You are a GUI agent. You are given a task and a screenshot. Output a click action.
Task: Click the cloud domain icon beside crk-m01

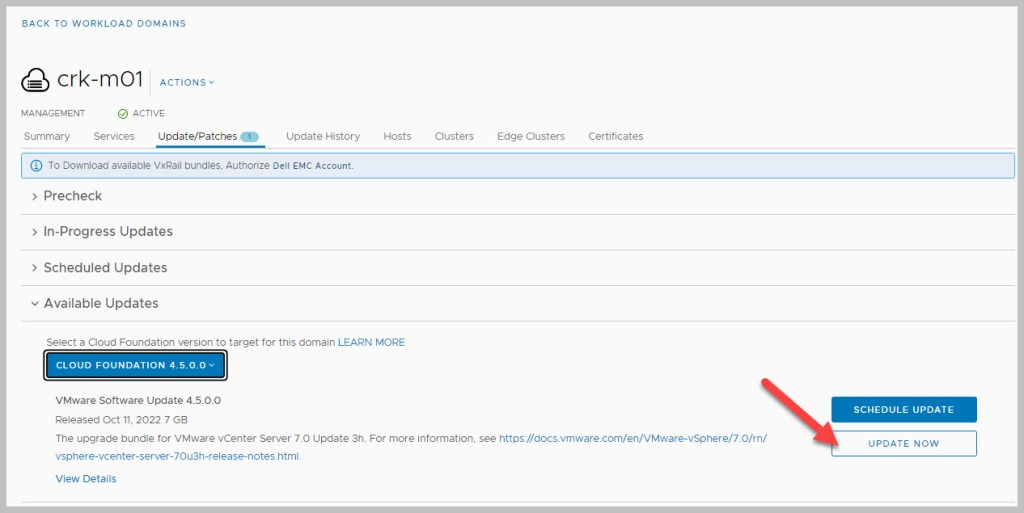[35, 81]
